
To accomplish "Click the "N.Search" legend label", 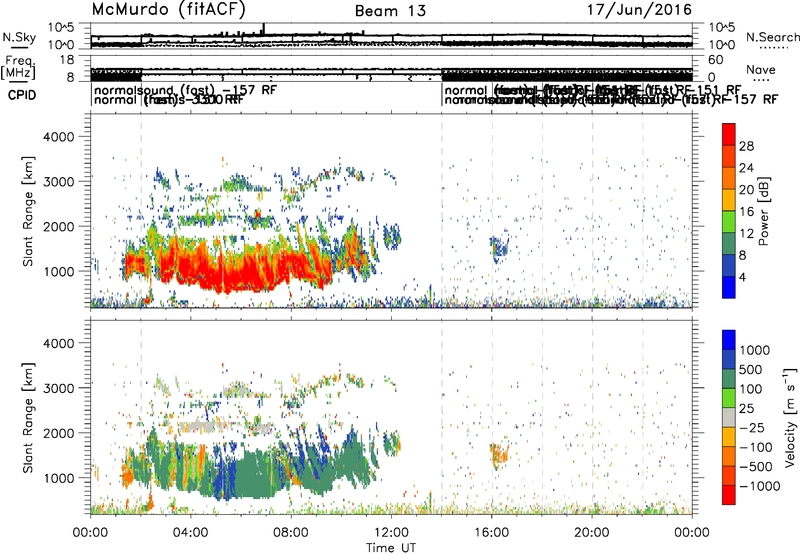I will pos(772,37).
